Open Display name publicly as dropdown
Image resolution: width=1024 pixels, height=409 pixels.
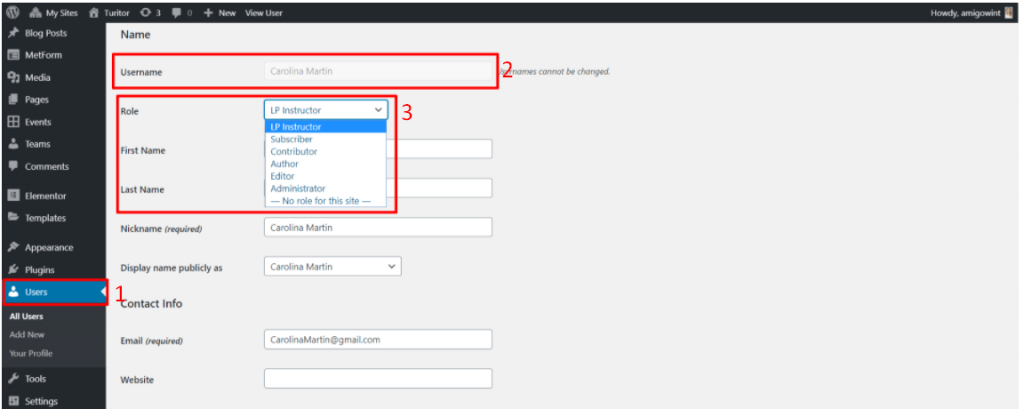point(332,267)
